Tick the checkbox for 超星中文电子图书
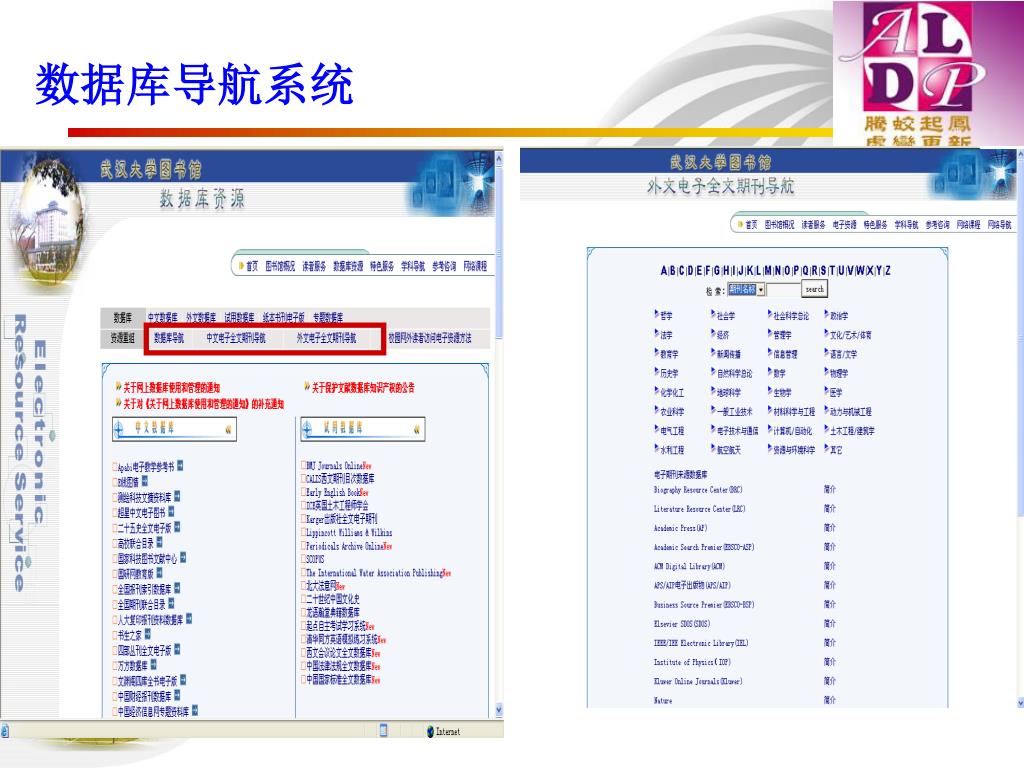Image resolution: width=1024 pixels, height=768 pixels. coord(114,513)
